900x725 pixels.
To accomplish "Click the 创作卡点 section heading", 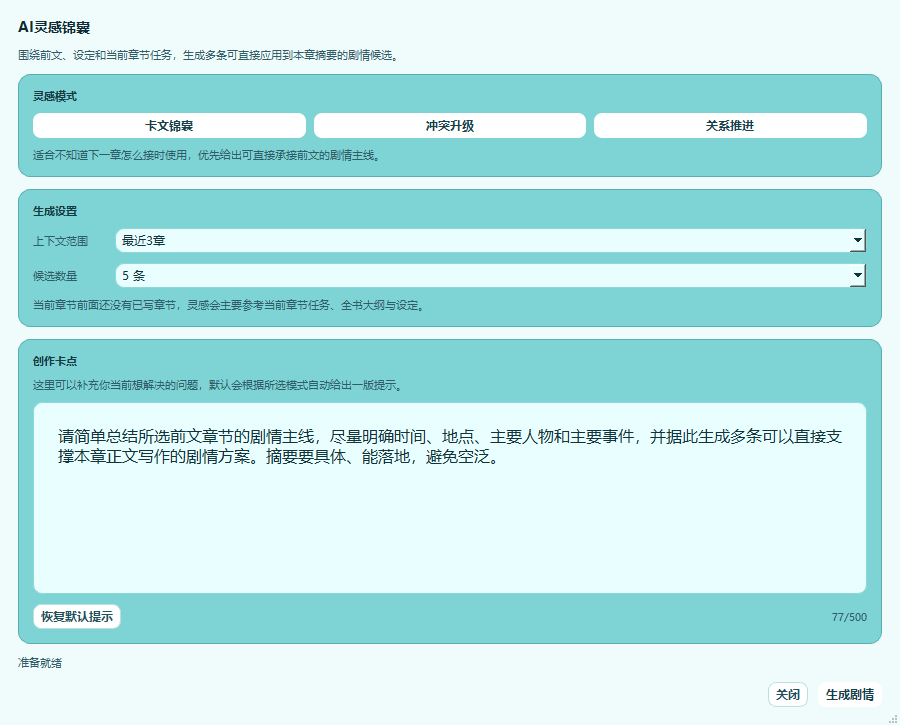I will point(55,361).
